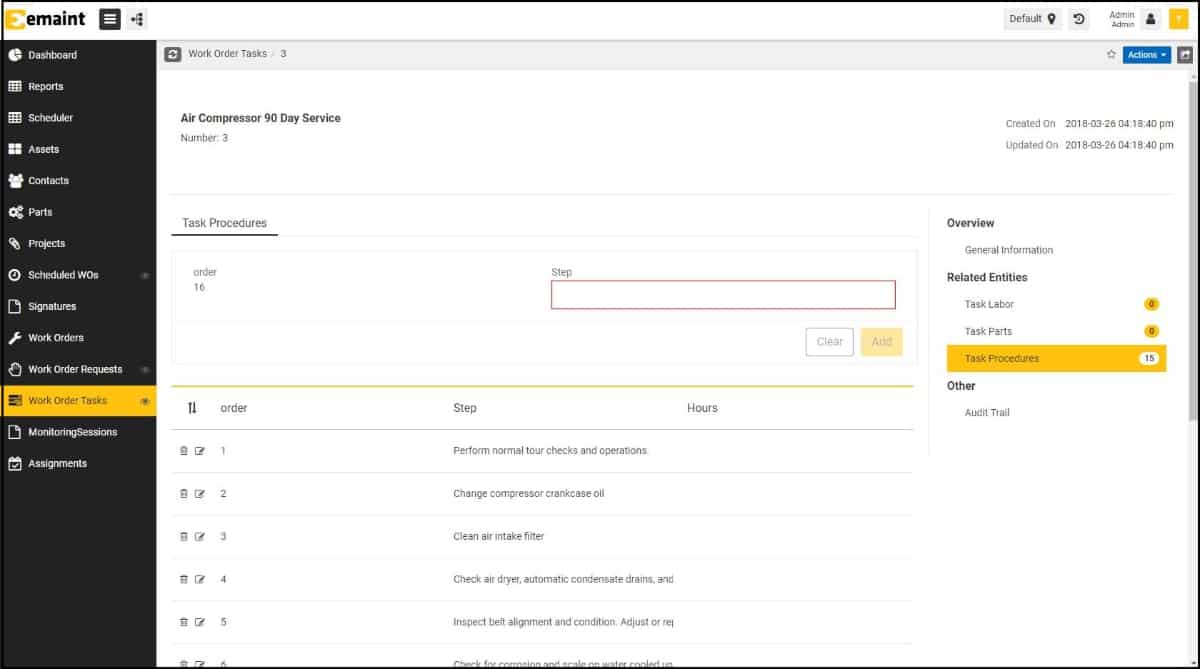Expand Scheduled WOs in the sidebar
The width and height of the screenshot is (1200, 669).
tap(143, 275)
